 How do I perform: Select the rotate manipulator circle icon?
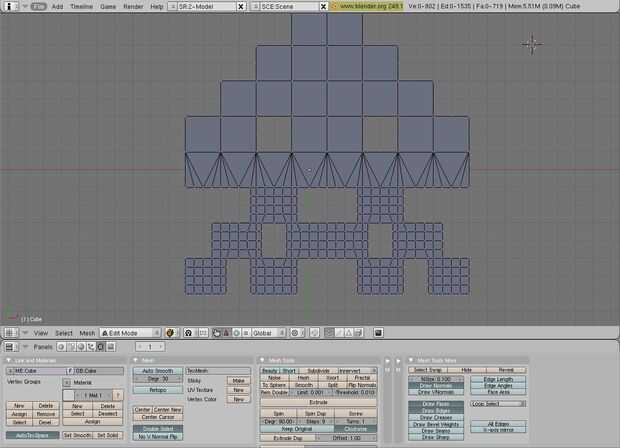236,333
